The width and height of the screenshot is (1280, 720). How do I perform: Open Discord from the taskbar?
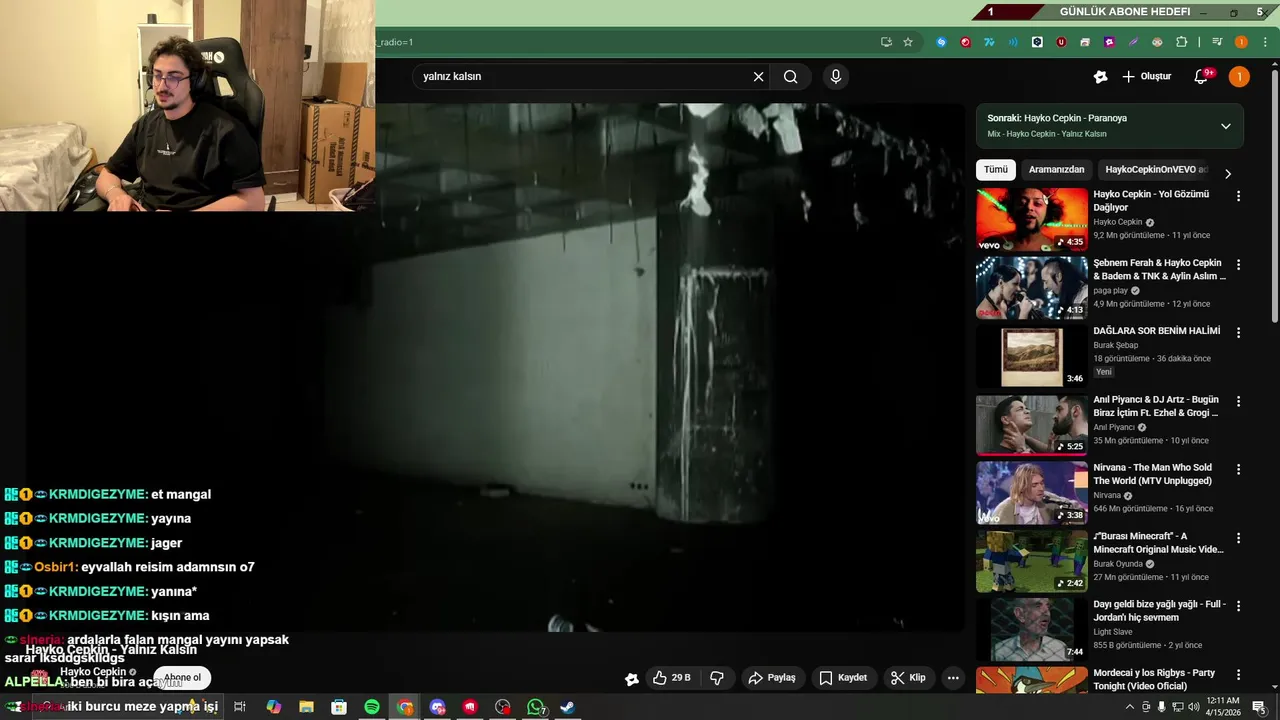437,707
